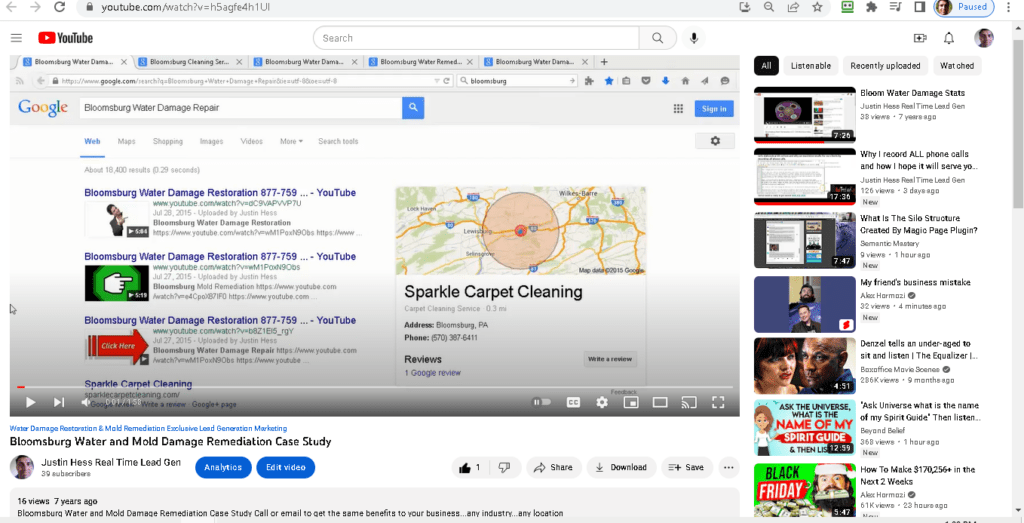Image resolution: width=1024 pixels, height=523 pixels.
Task: Cast video to a TV
Action: coord(689,402)
